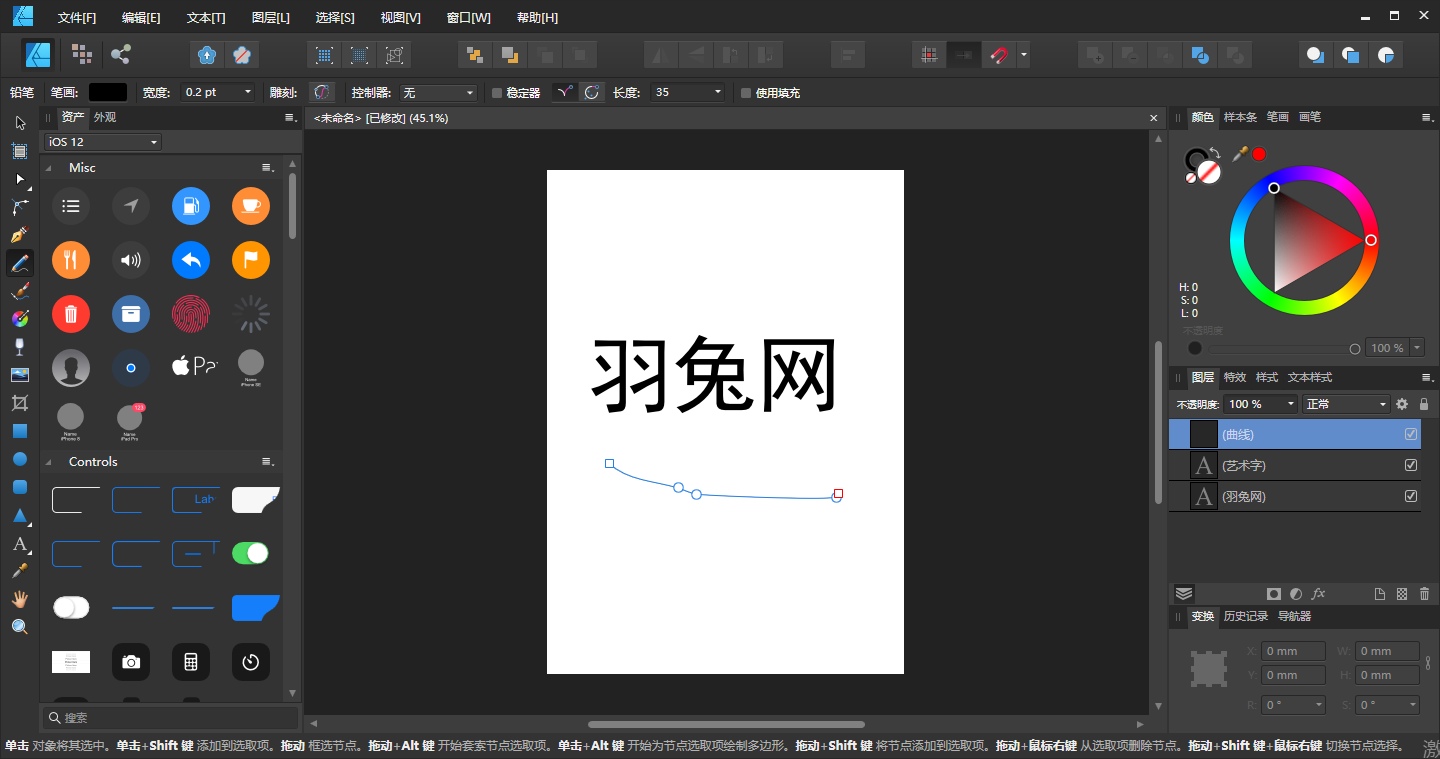This screenshot has width=1440, height=759.
Task: Select the Vector Brush tool
Action: click(x=20, y=291)
